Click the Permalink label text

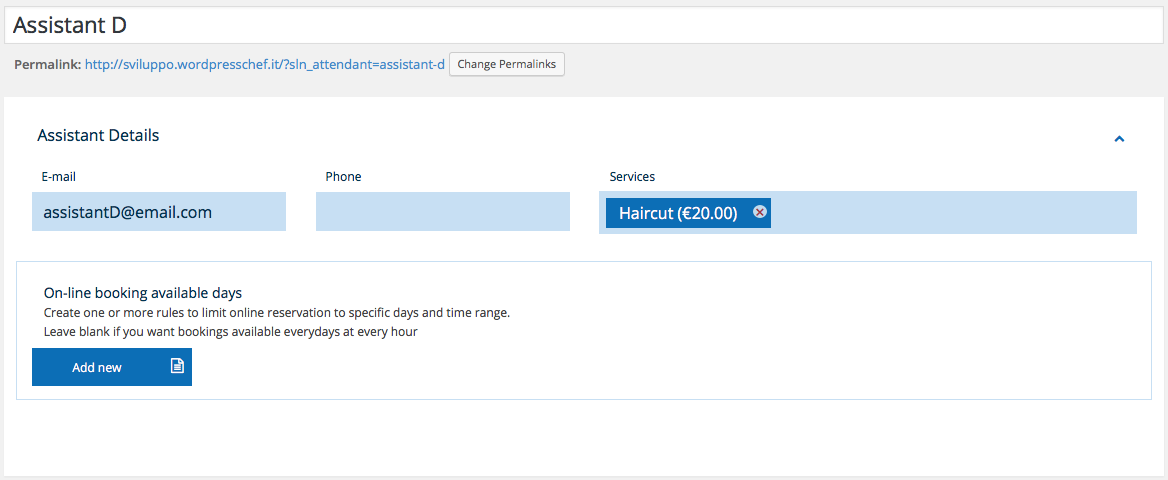(47, 64)
